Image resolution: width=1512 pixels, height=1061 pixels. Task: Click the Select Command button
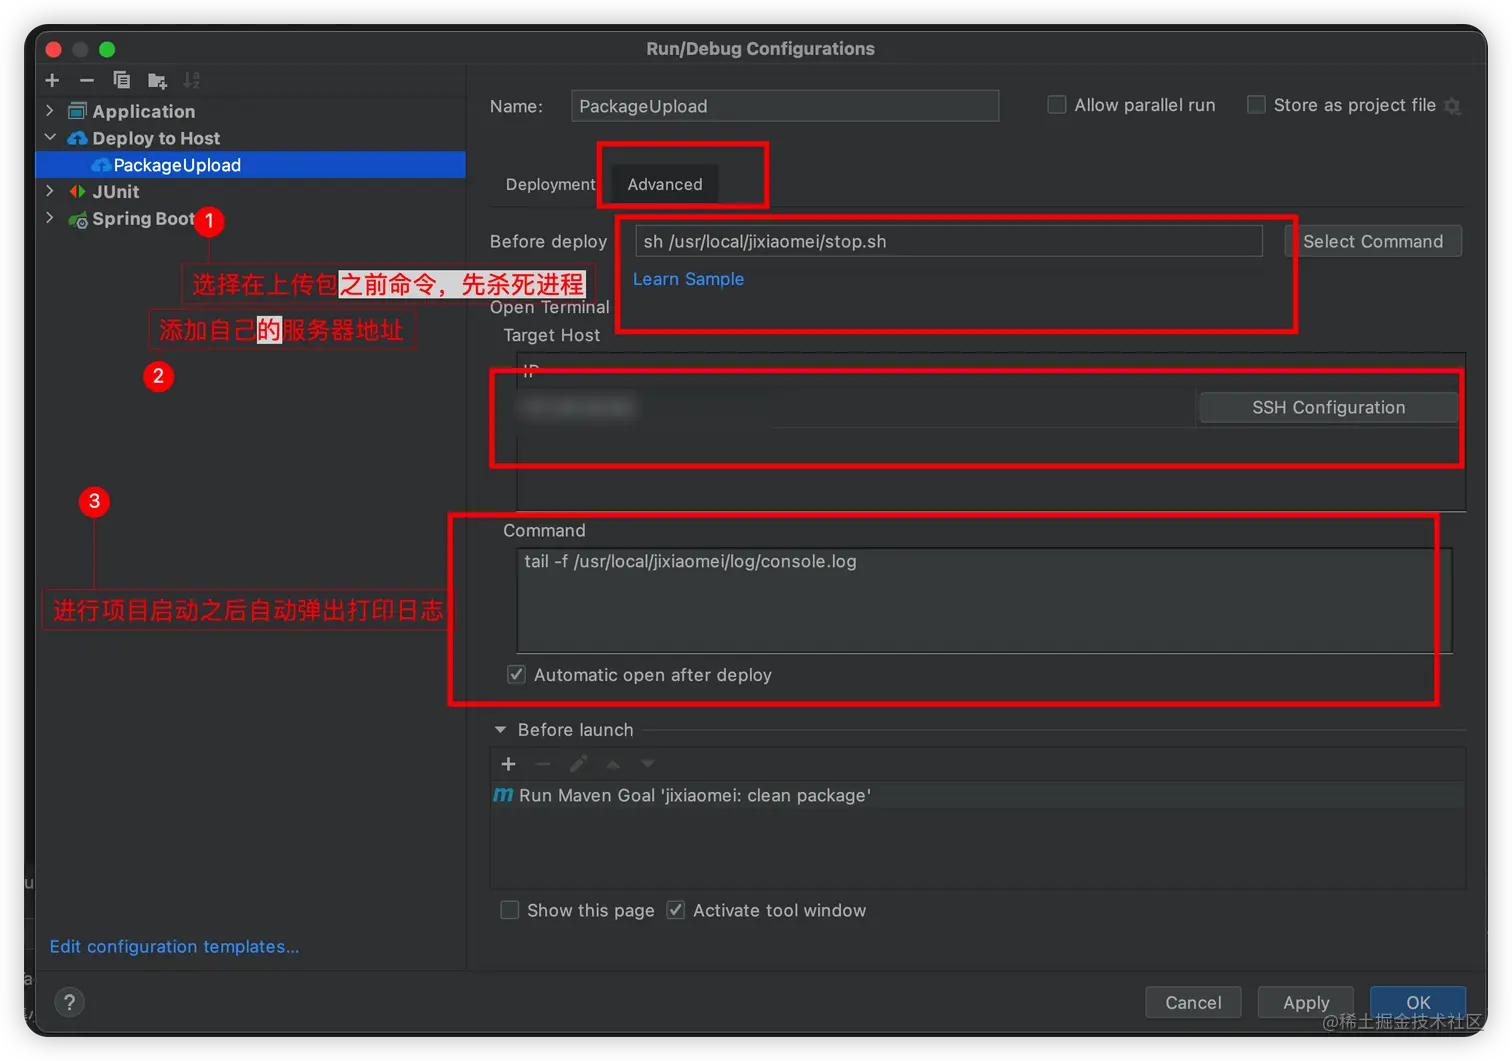tap(1373, 241)
